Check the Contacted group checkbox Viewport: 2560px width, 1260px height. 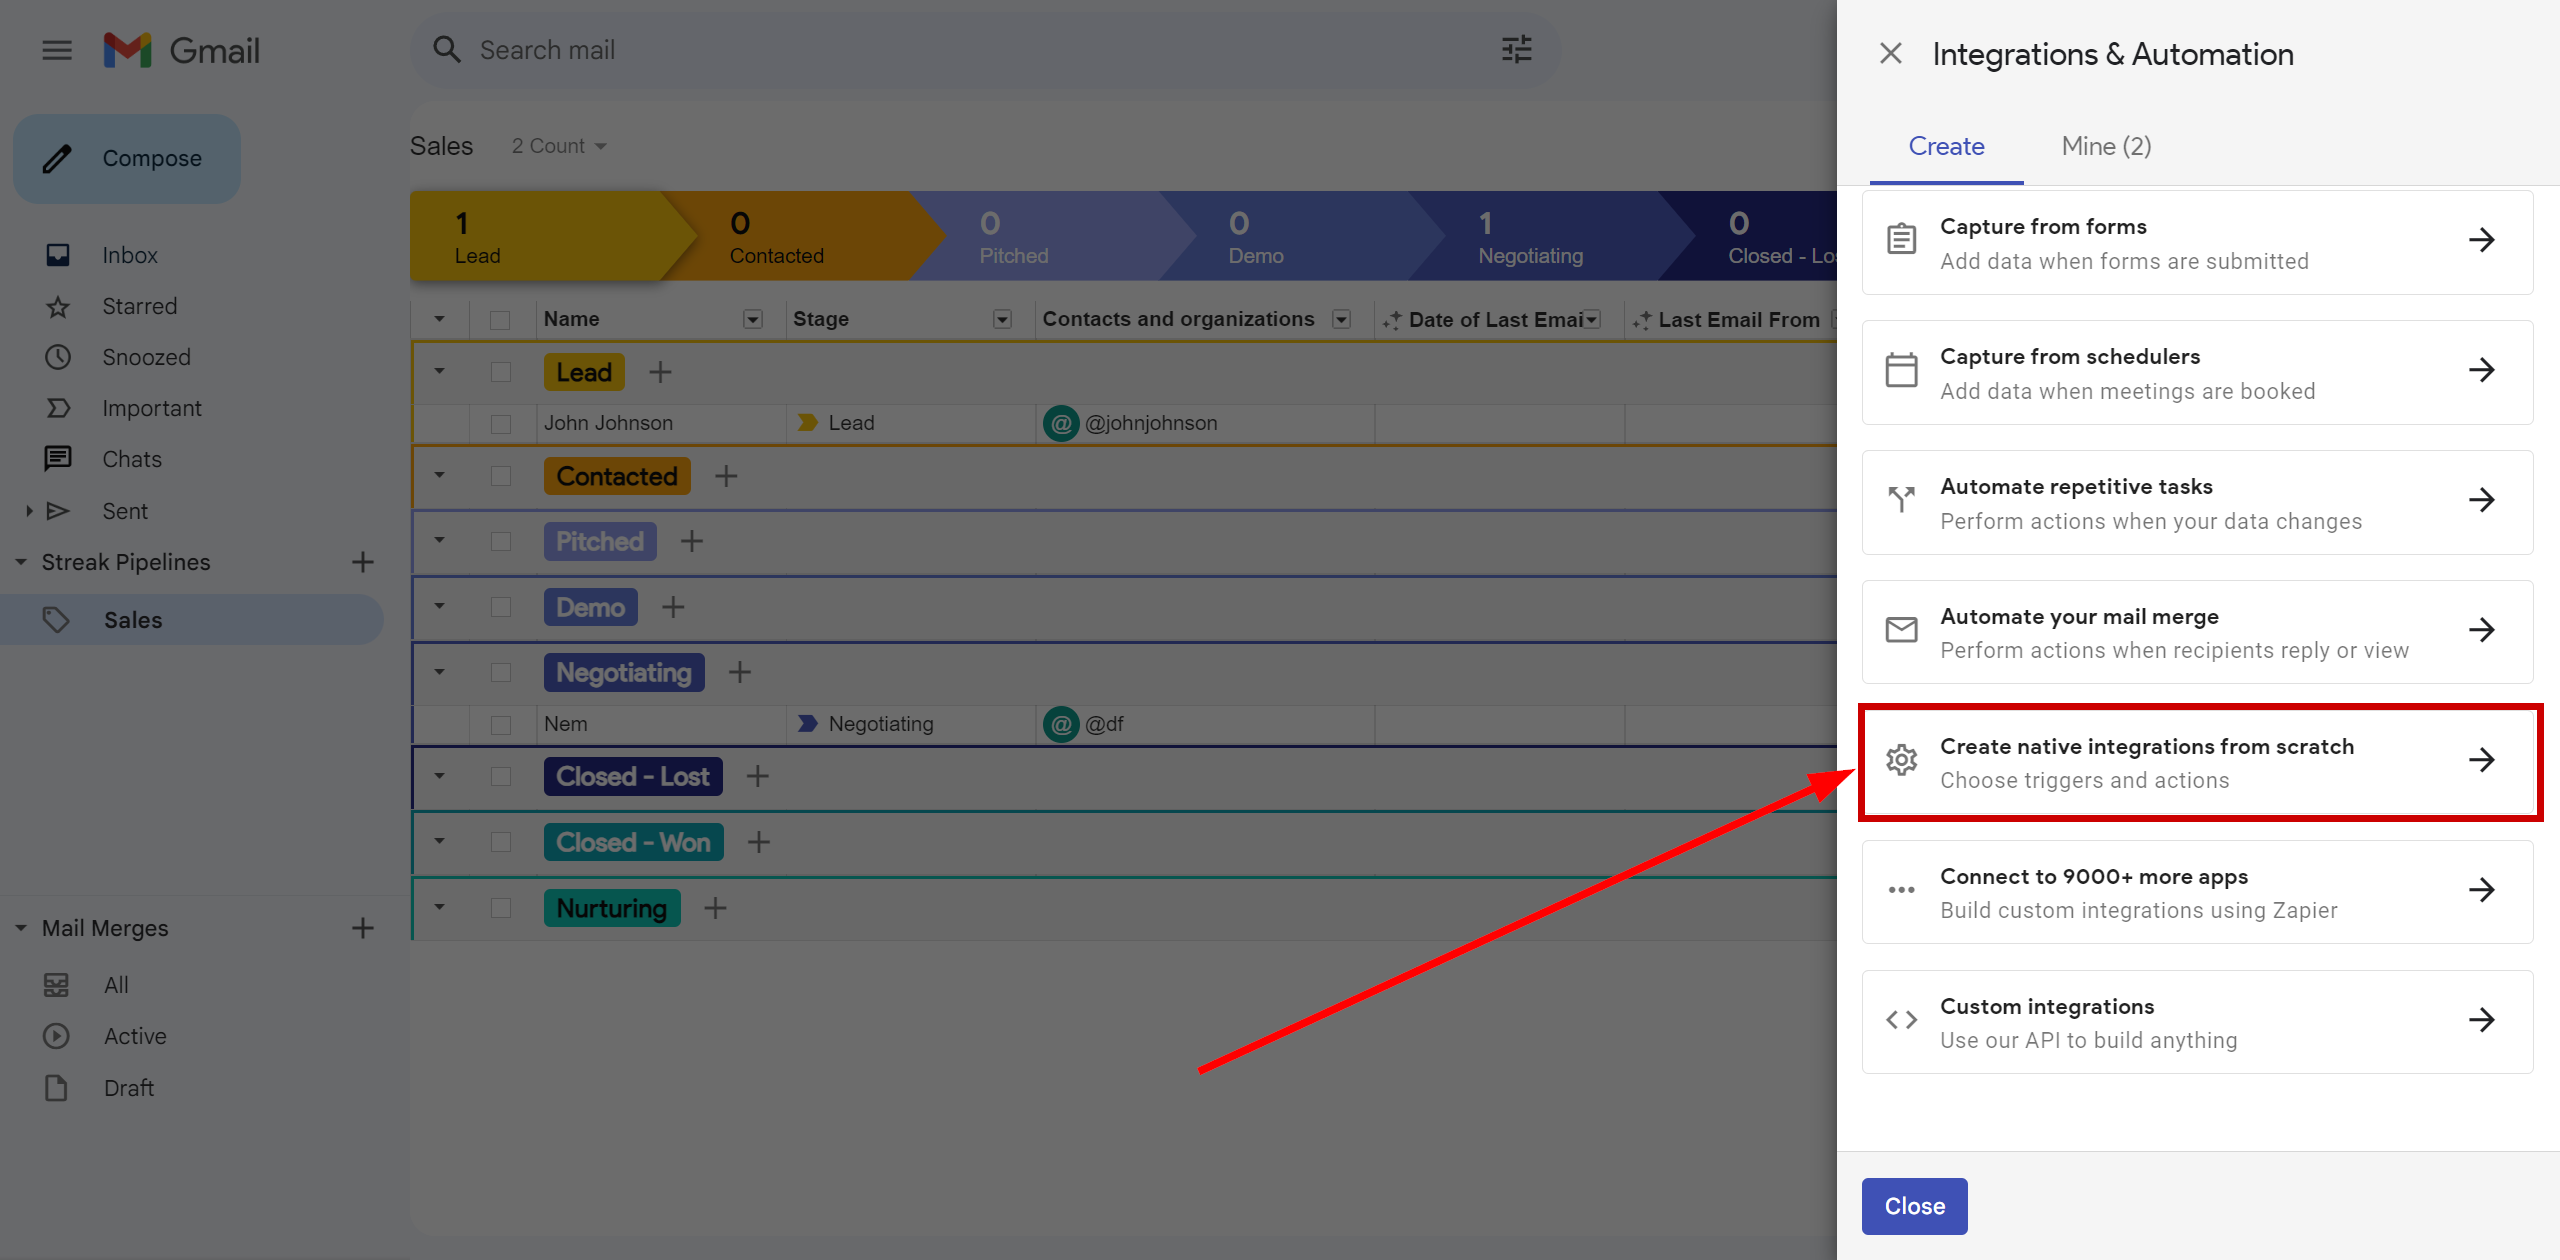pyautogui.click(x=500, y=476)
